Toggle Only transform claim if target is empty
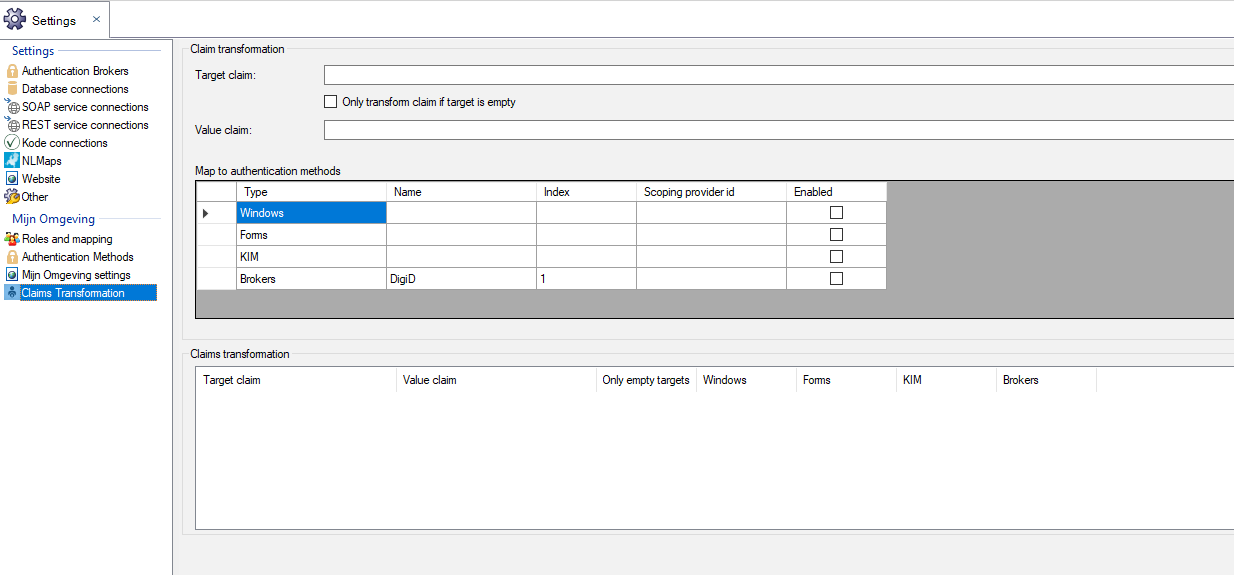This screenshot has width=1234, height=575. pyautogui.click(x=331, y=102)
